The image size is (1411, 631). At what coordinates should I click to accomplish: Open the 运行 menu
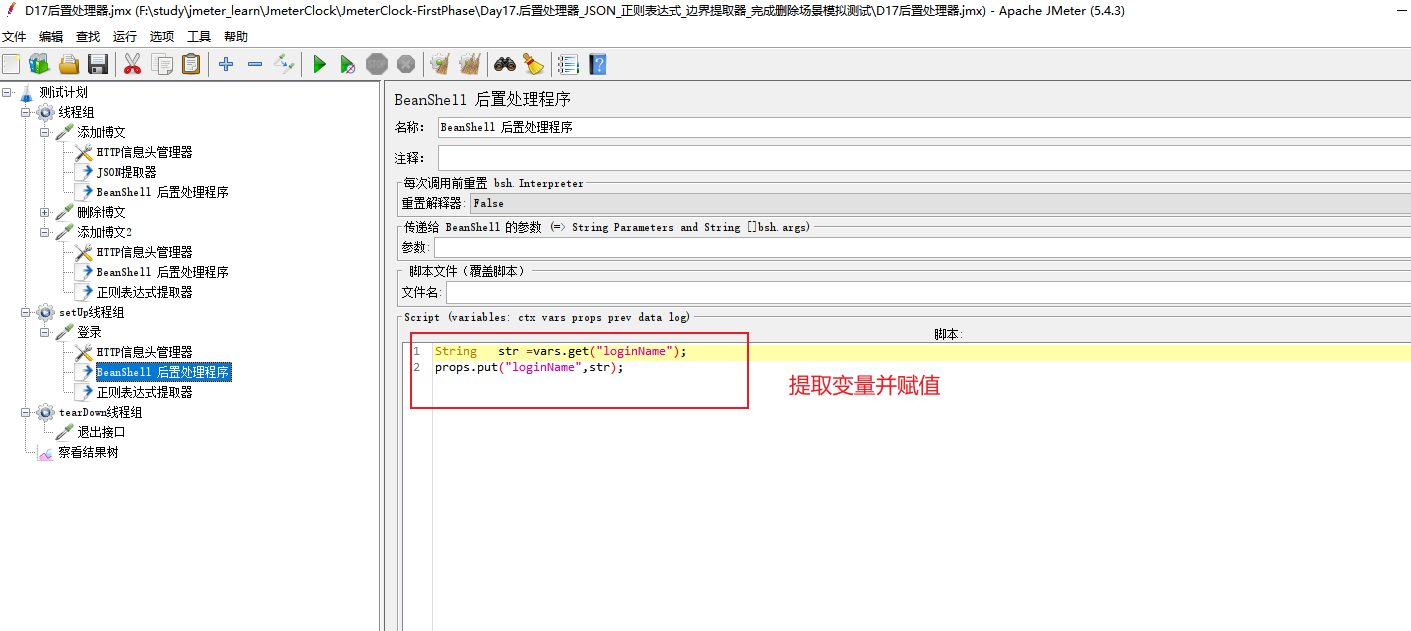(x=125, y=37)
